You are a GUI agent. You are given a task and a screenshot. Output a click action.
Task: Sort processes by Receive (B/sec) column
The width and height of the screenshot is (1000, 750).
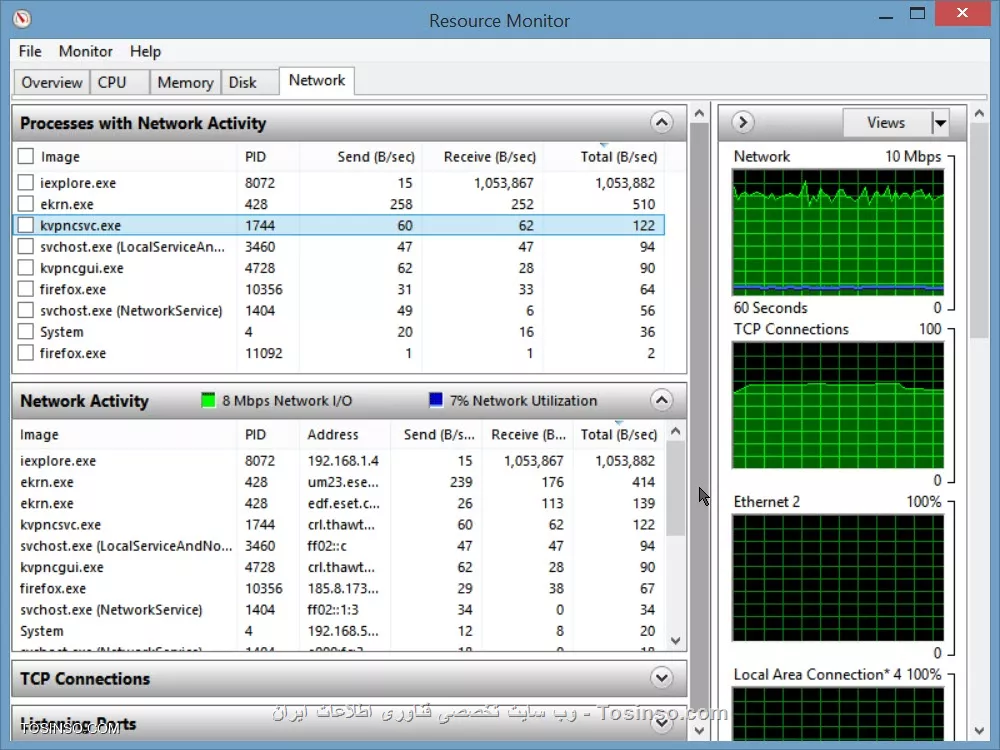(x=483, y=157)
